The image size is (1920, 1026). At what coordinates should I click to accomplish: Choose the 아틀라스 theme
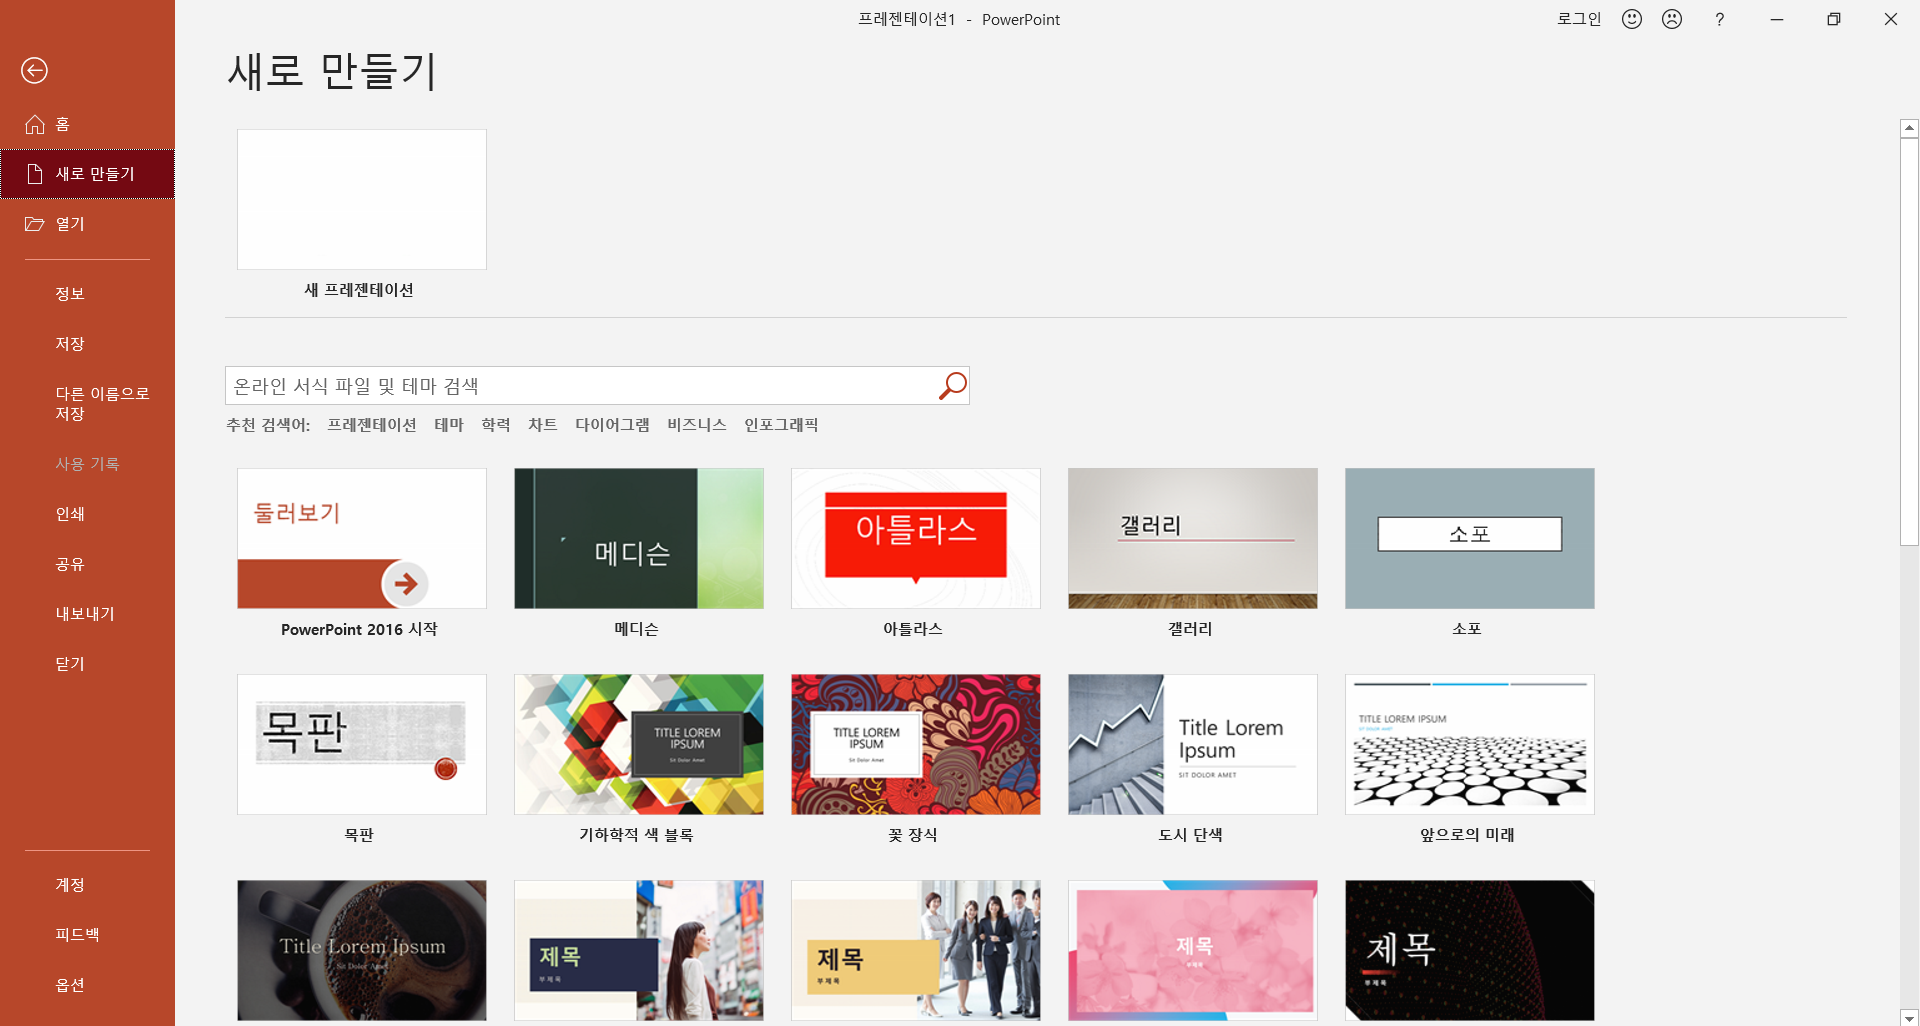[916, 539]
